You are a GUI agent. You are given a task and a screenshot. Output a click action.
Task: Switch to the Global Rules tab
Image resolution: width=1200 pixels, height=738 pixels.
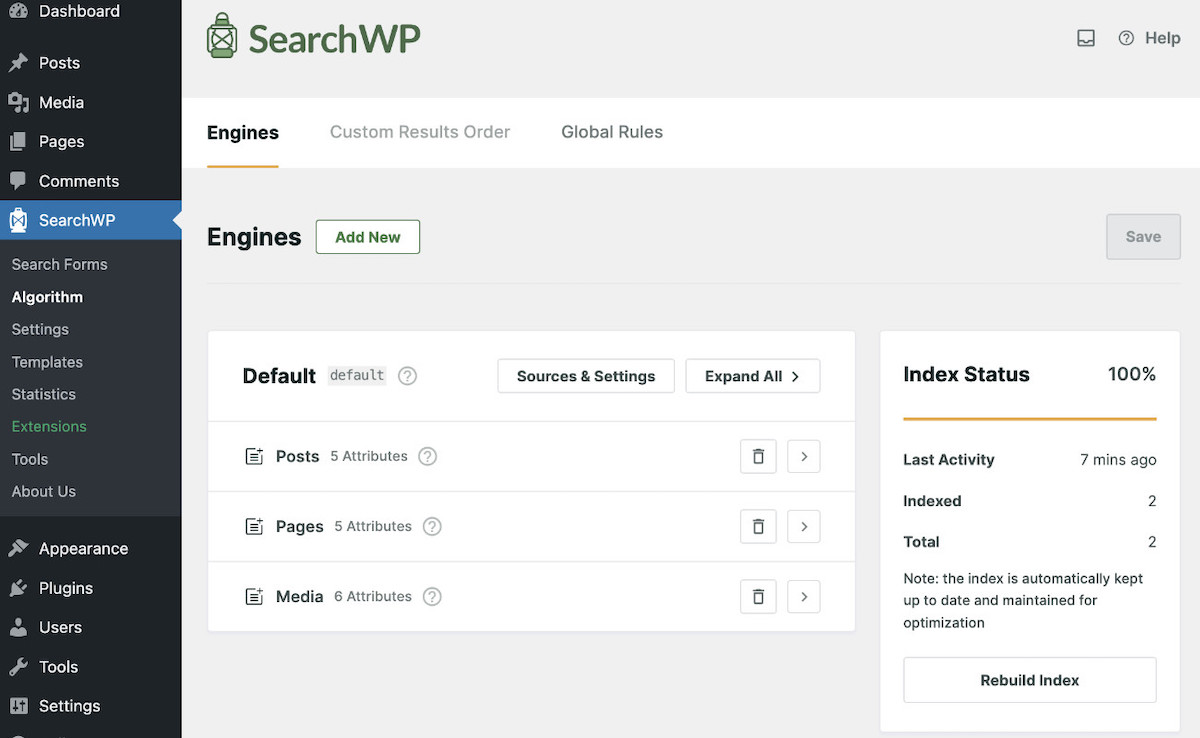coord(612,132)
